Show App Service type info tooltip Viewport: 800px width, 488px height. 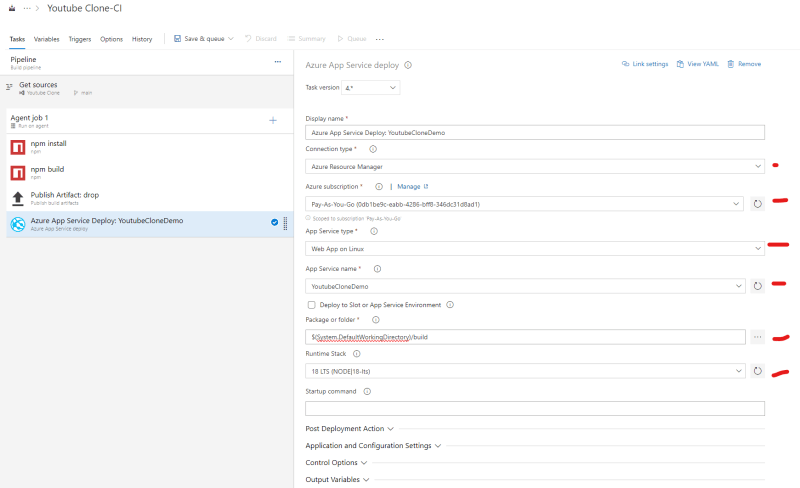tap(374, 231)
